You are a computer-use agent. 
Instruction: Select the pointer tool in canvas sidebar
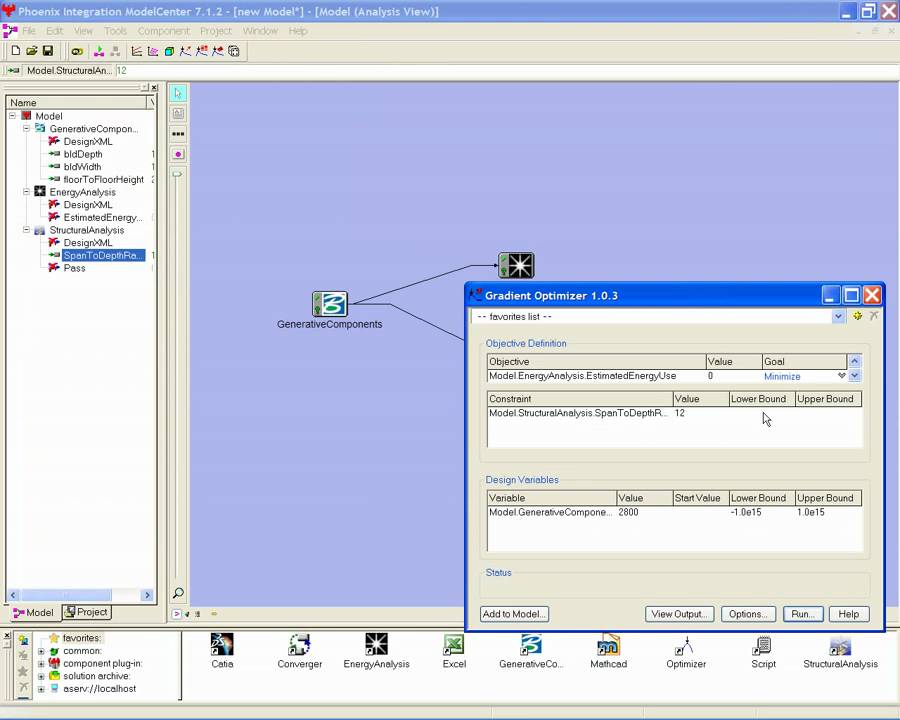(178, 93)
